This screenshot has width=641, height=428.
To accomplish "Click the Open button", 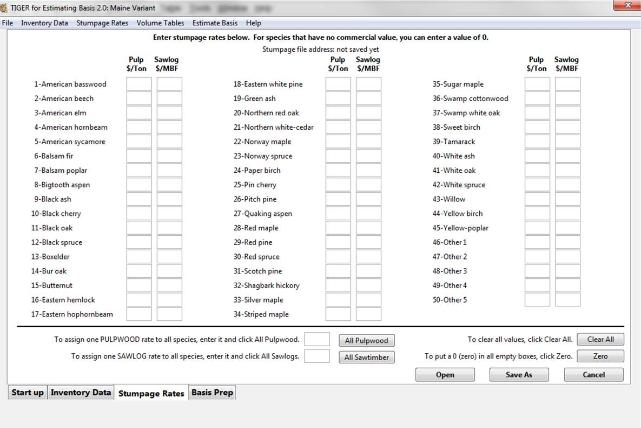I will click(445, 374).
